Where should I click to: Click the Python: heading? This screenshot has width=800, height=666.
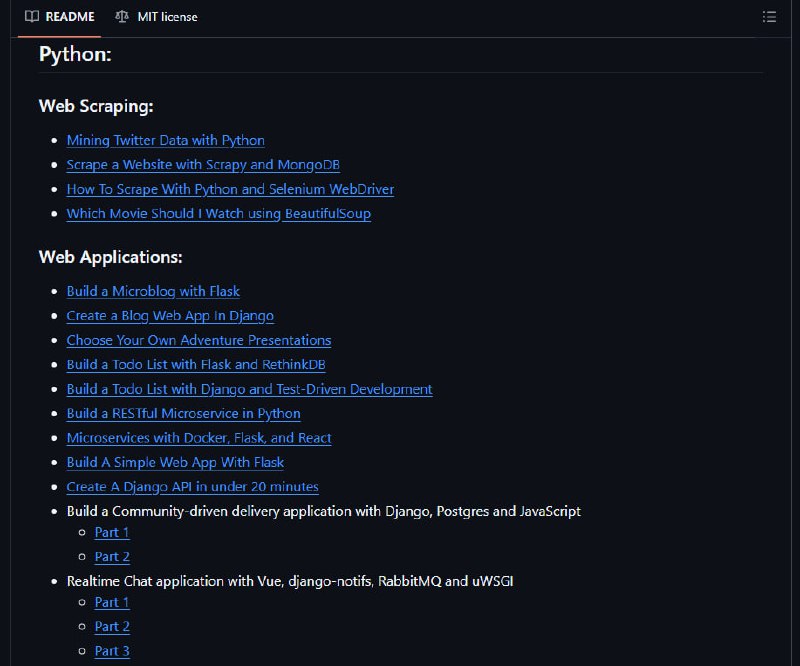[75, 55]
